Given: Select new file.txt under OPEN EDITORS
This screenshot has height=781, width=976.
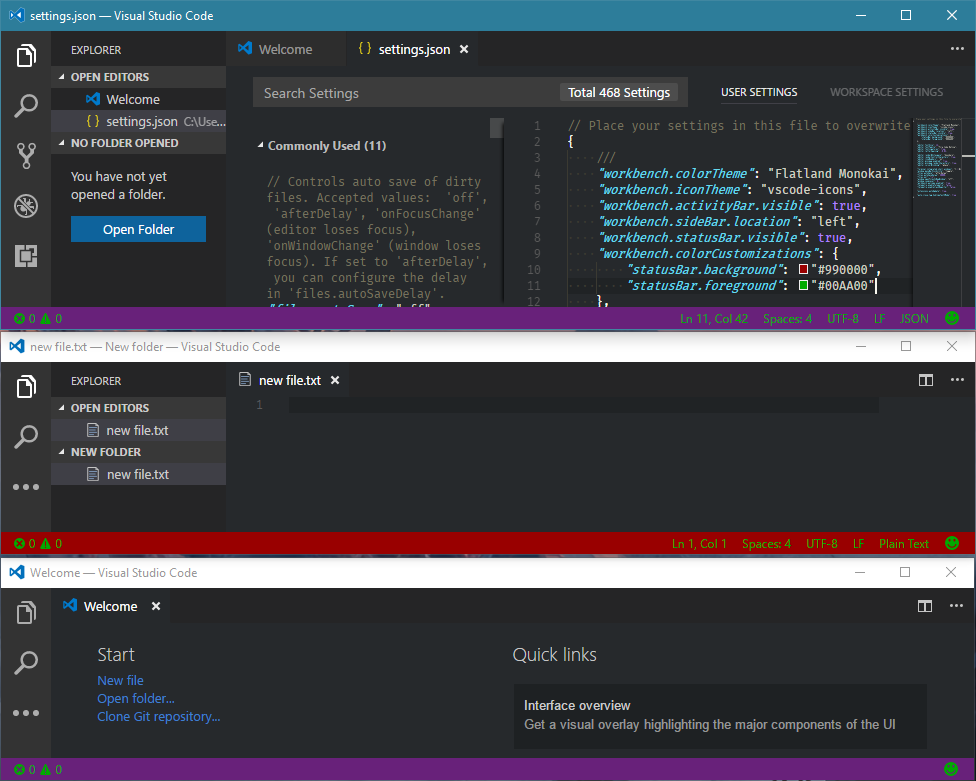Looking at the screenshot, I should click(138, 430).
